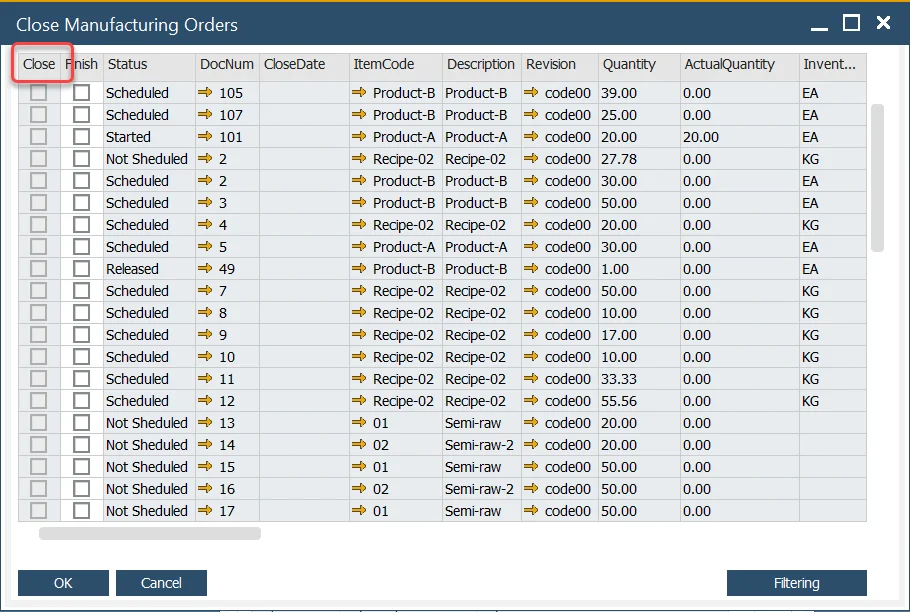Open the Filtering dialog
The image size is (910, 612).
click(796, 582)
